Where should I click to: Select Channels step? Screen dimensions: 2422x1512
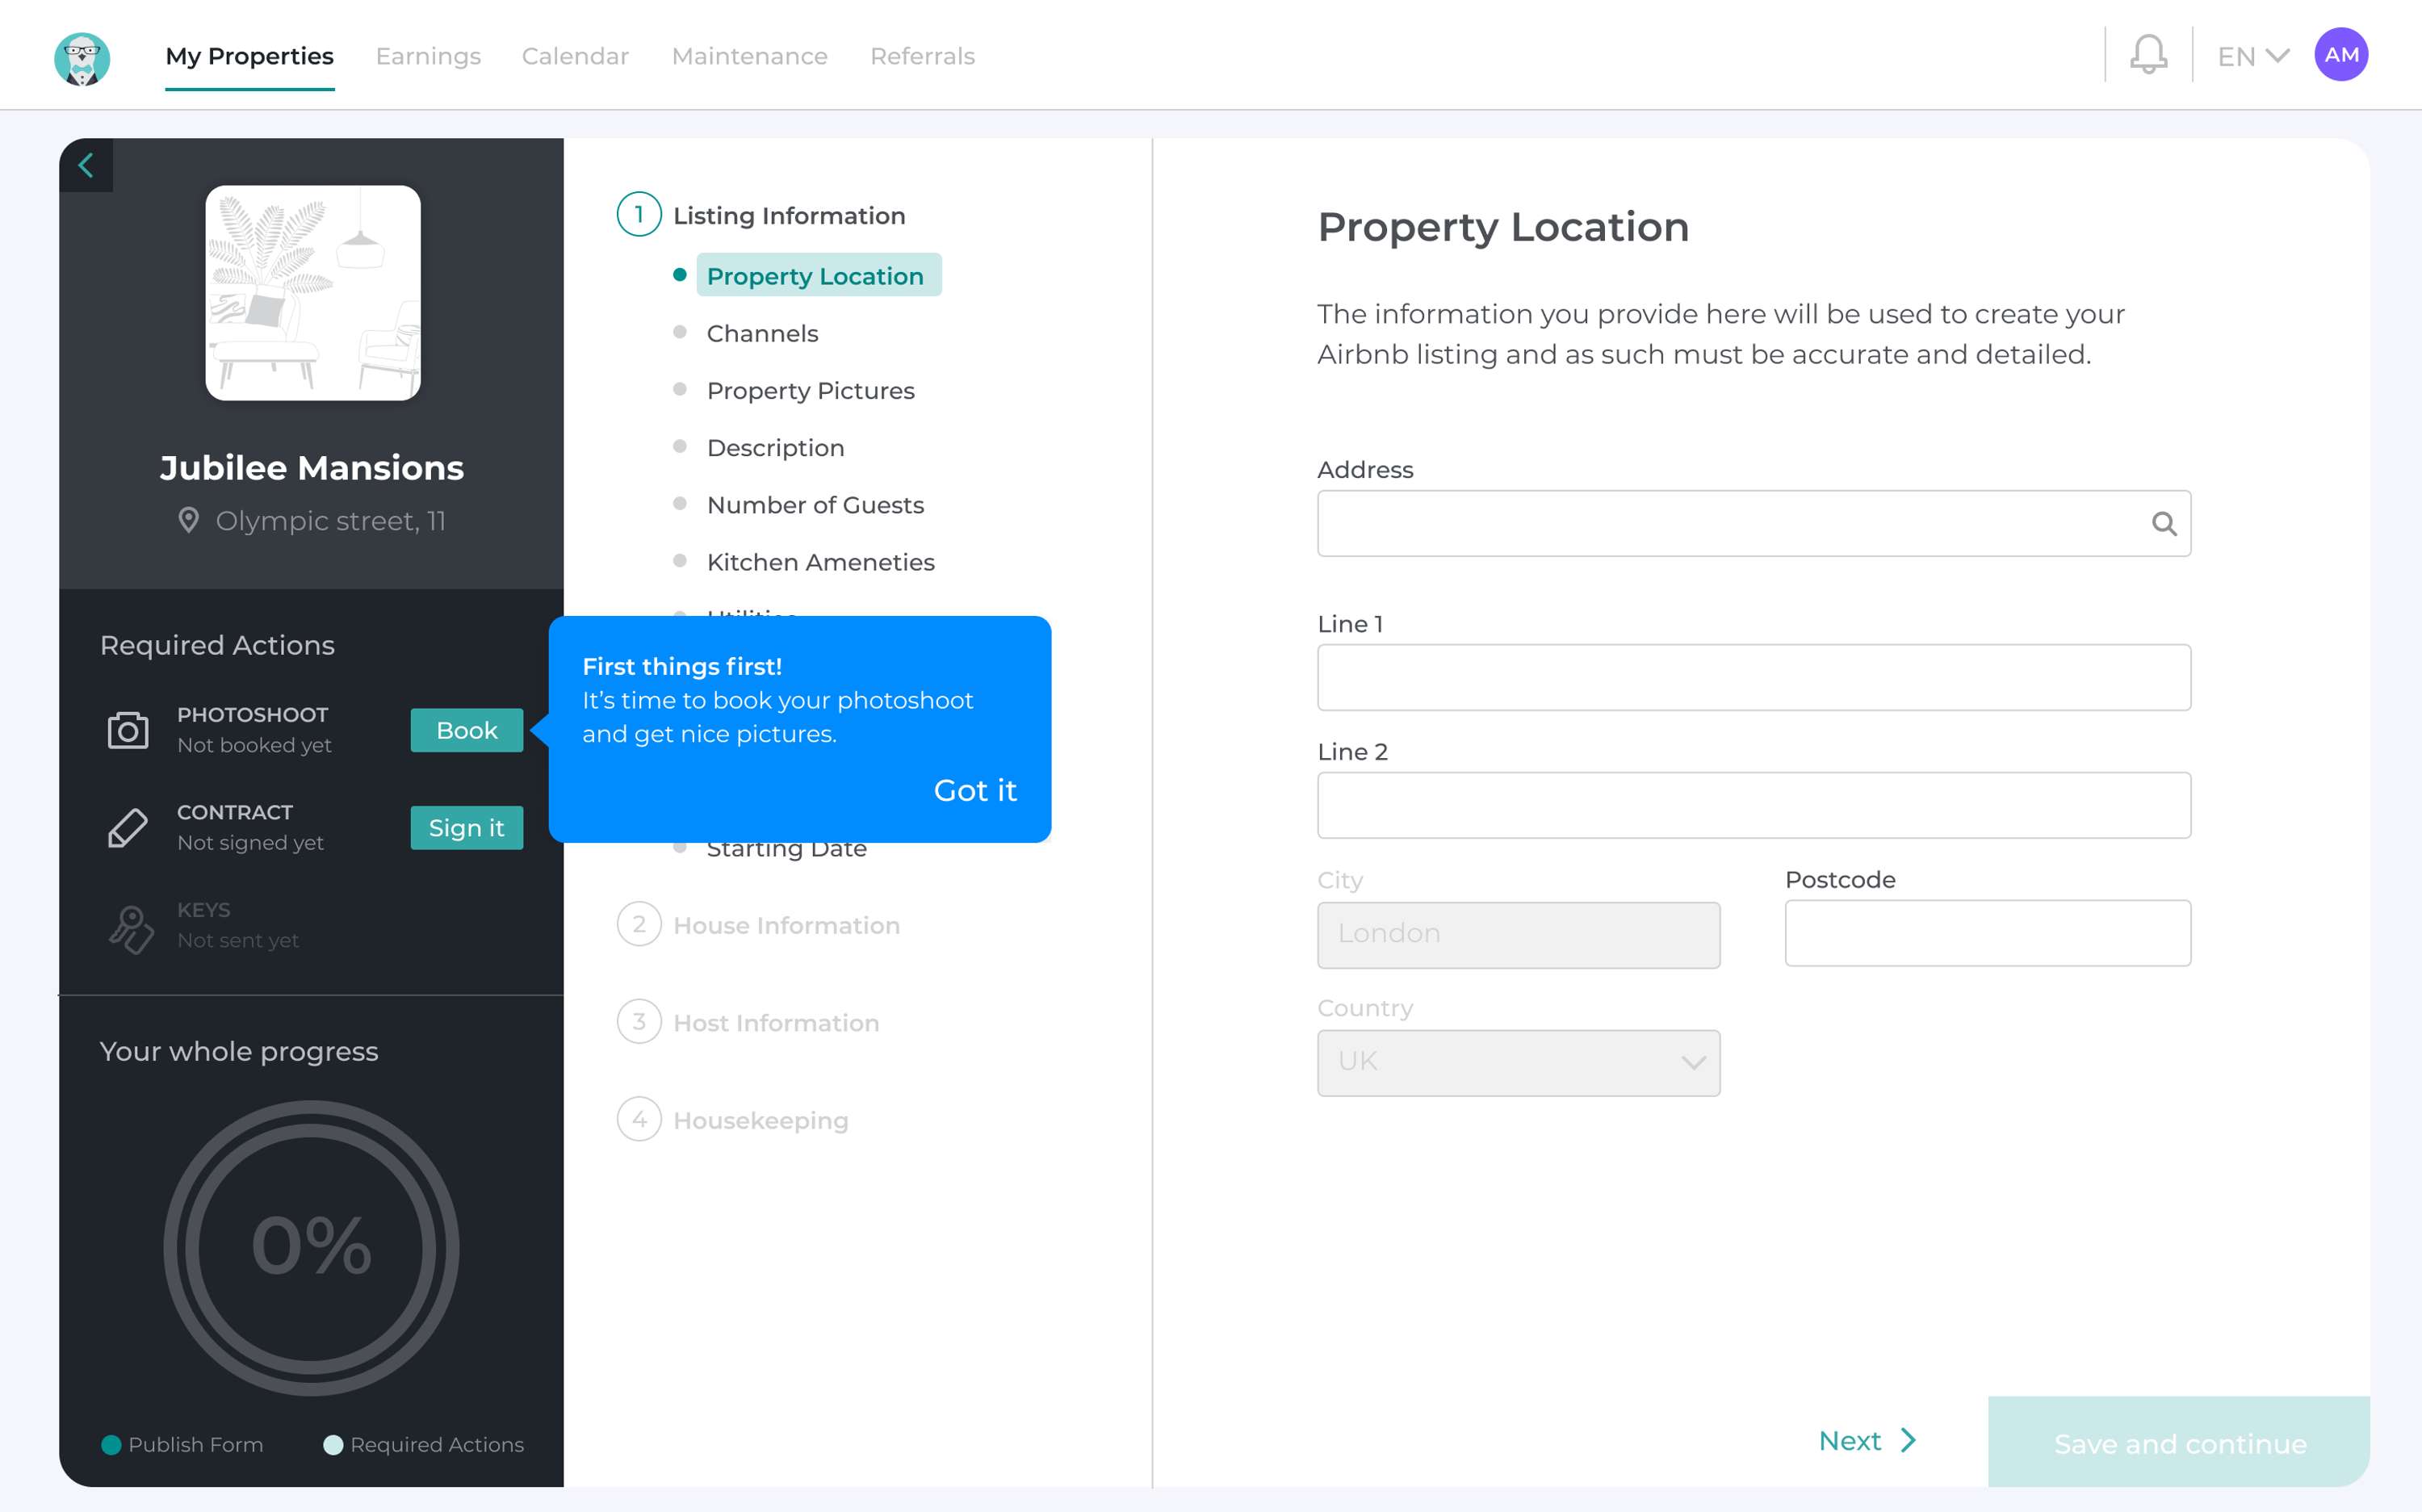[762, 333]
